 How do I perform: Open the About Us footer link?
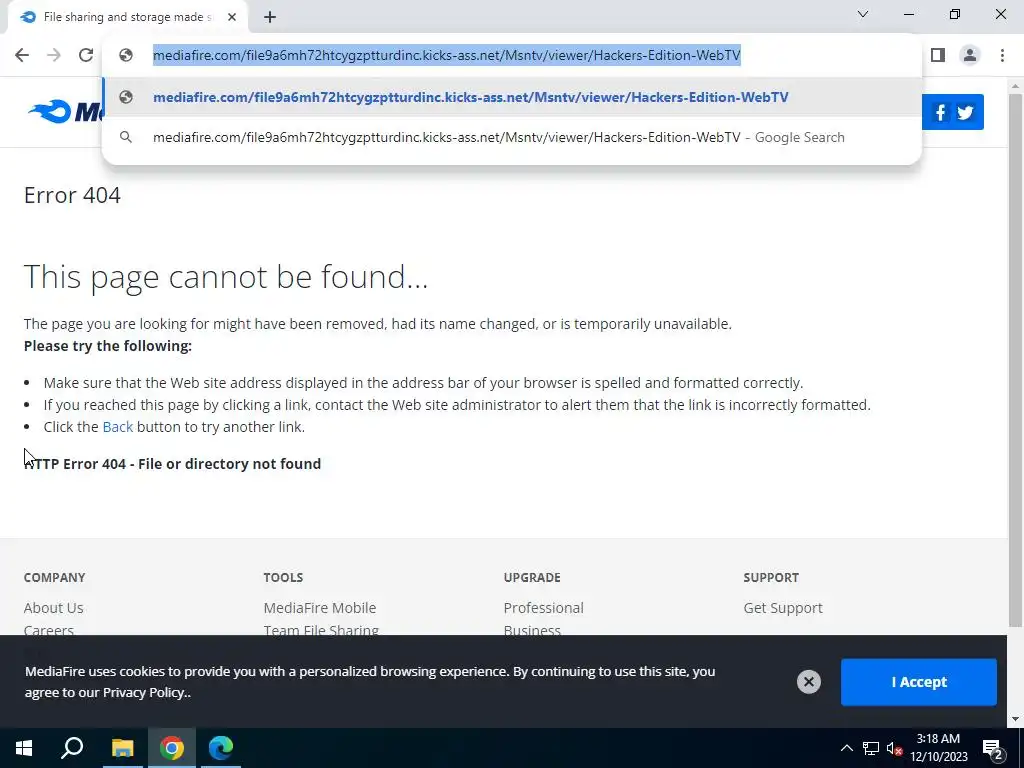point(54,608)
